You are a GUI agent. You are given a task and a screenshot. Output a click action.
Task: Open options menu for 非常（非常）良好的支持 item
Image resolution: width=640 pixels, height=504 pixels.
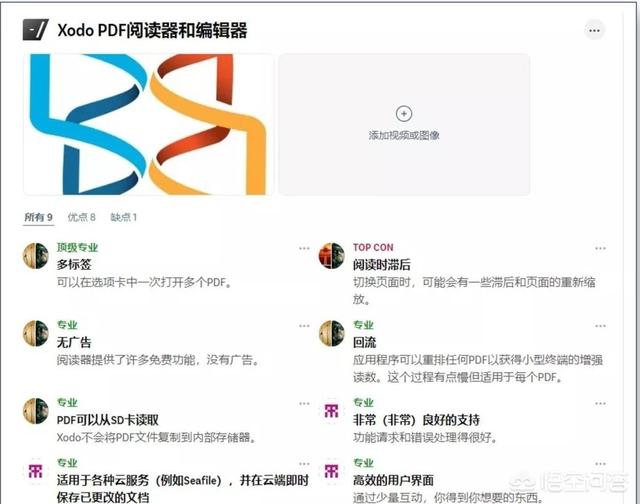[600, 403]
